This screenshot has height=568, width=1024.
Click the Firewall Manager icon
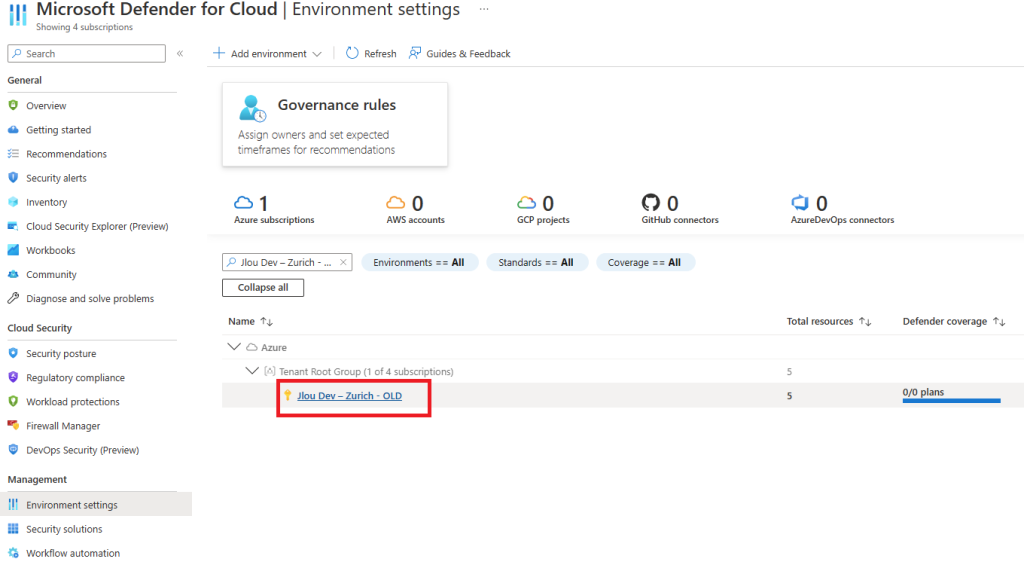point(13,426)
